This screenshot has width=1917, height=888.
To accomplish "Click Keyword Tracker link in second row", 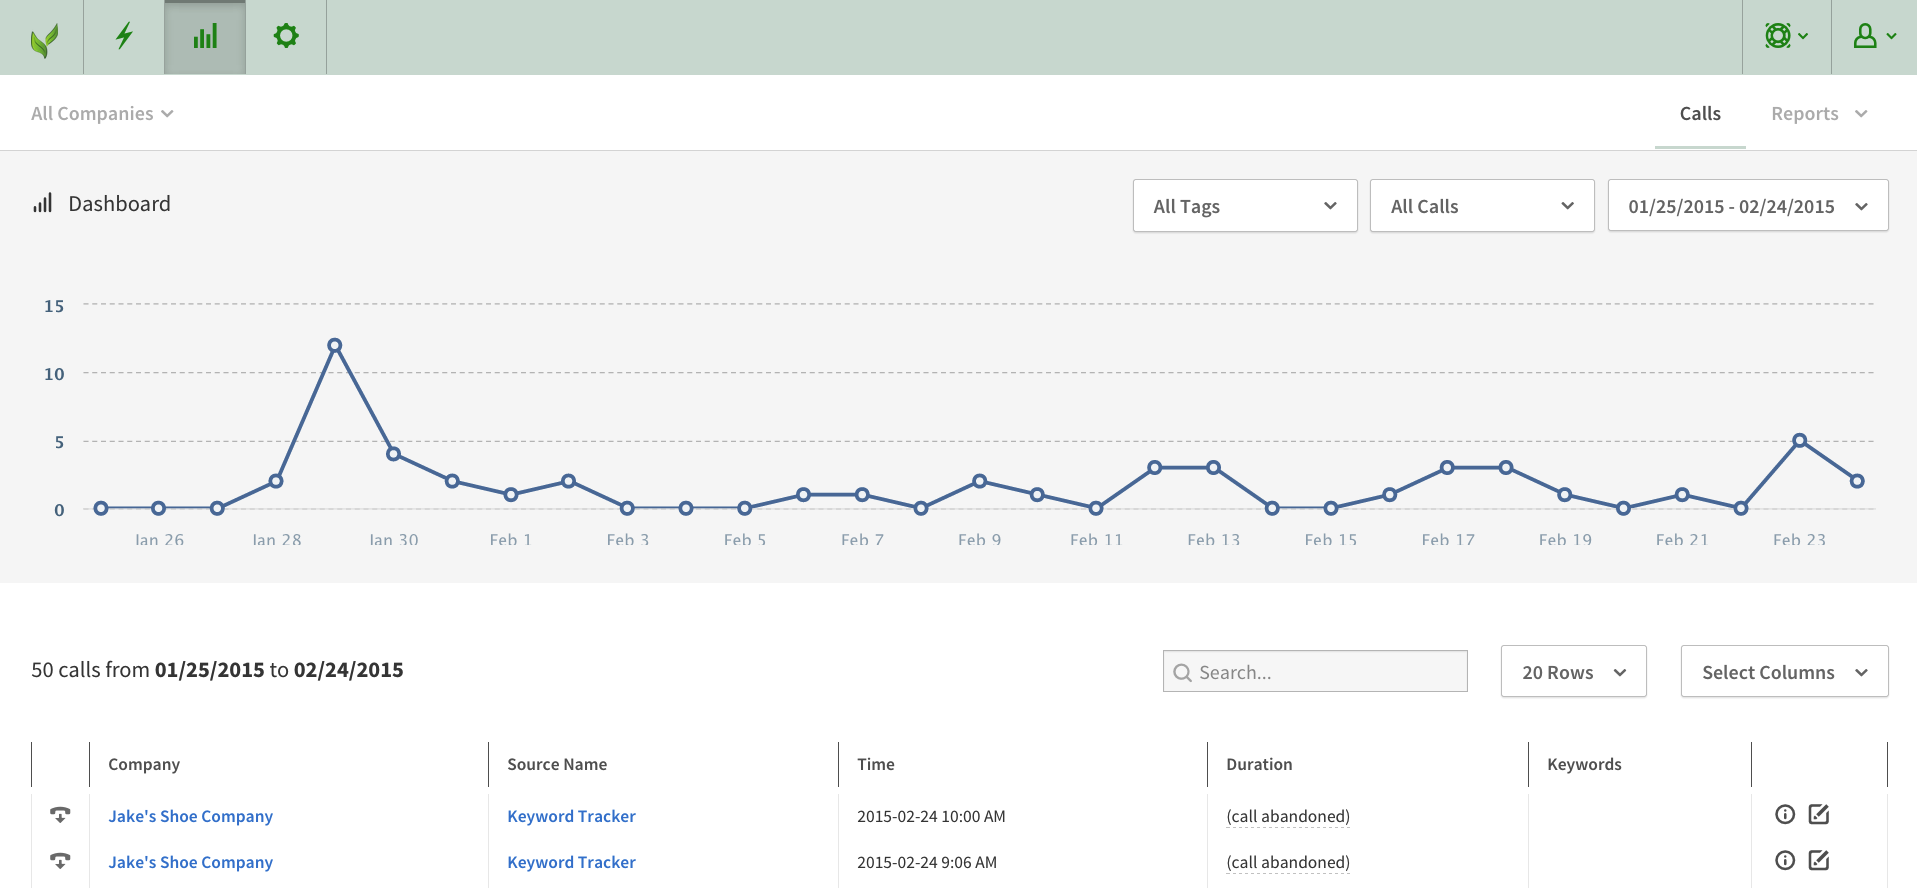I will pyautogui.click(x=571, y=862).
